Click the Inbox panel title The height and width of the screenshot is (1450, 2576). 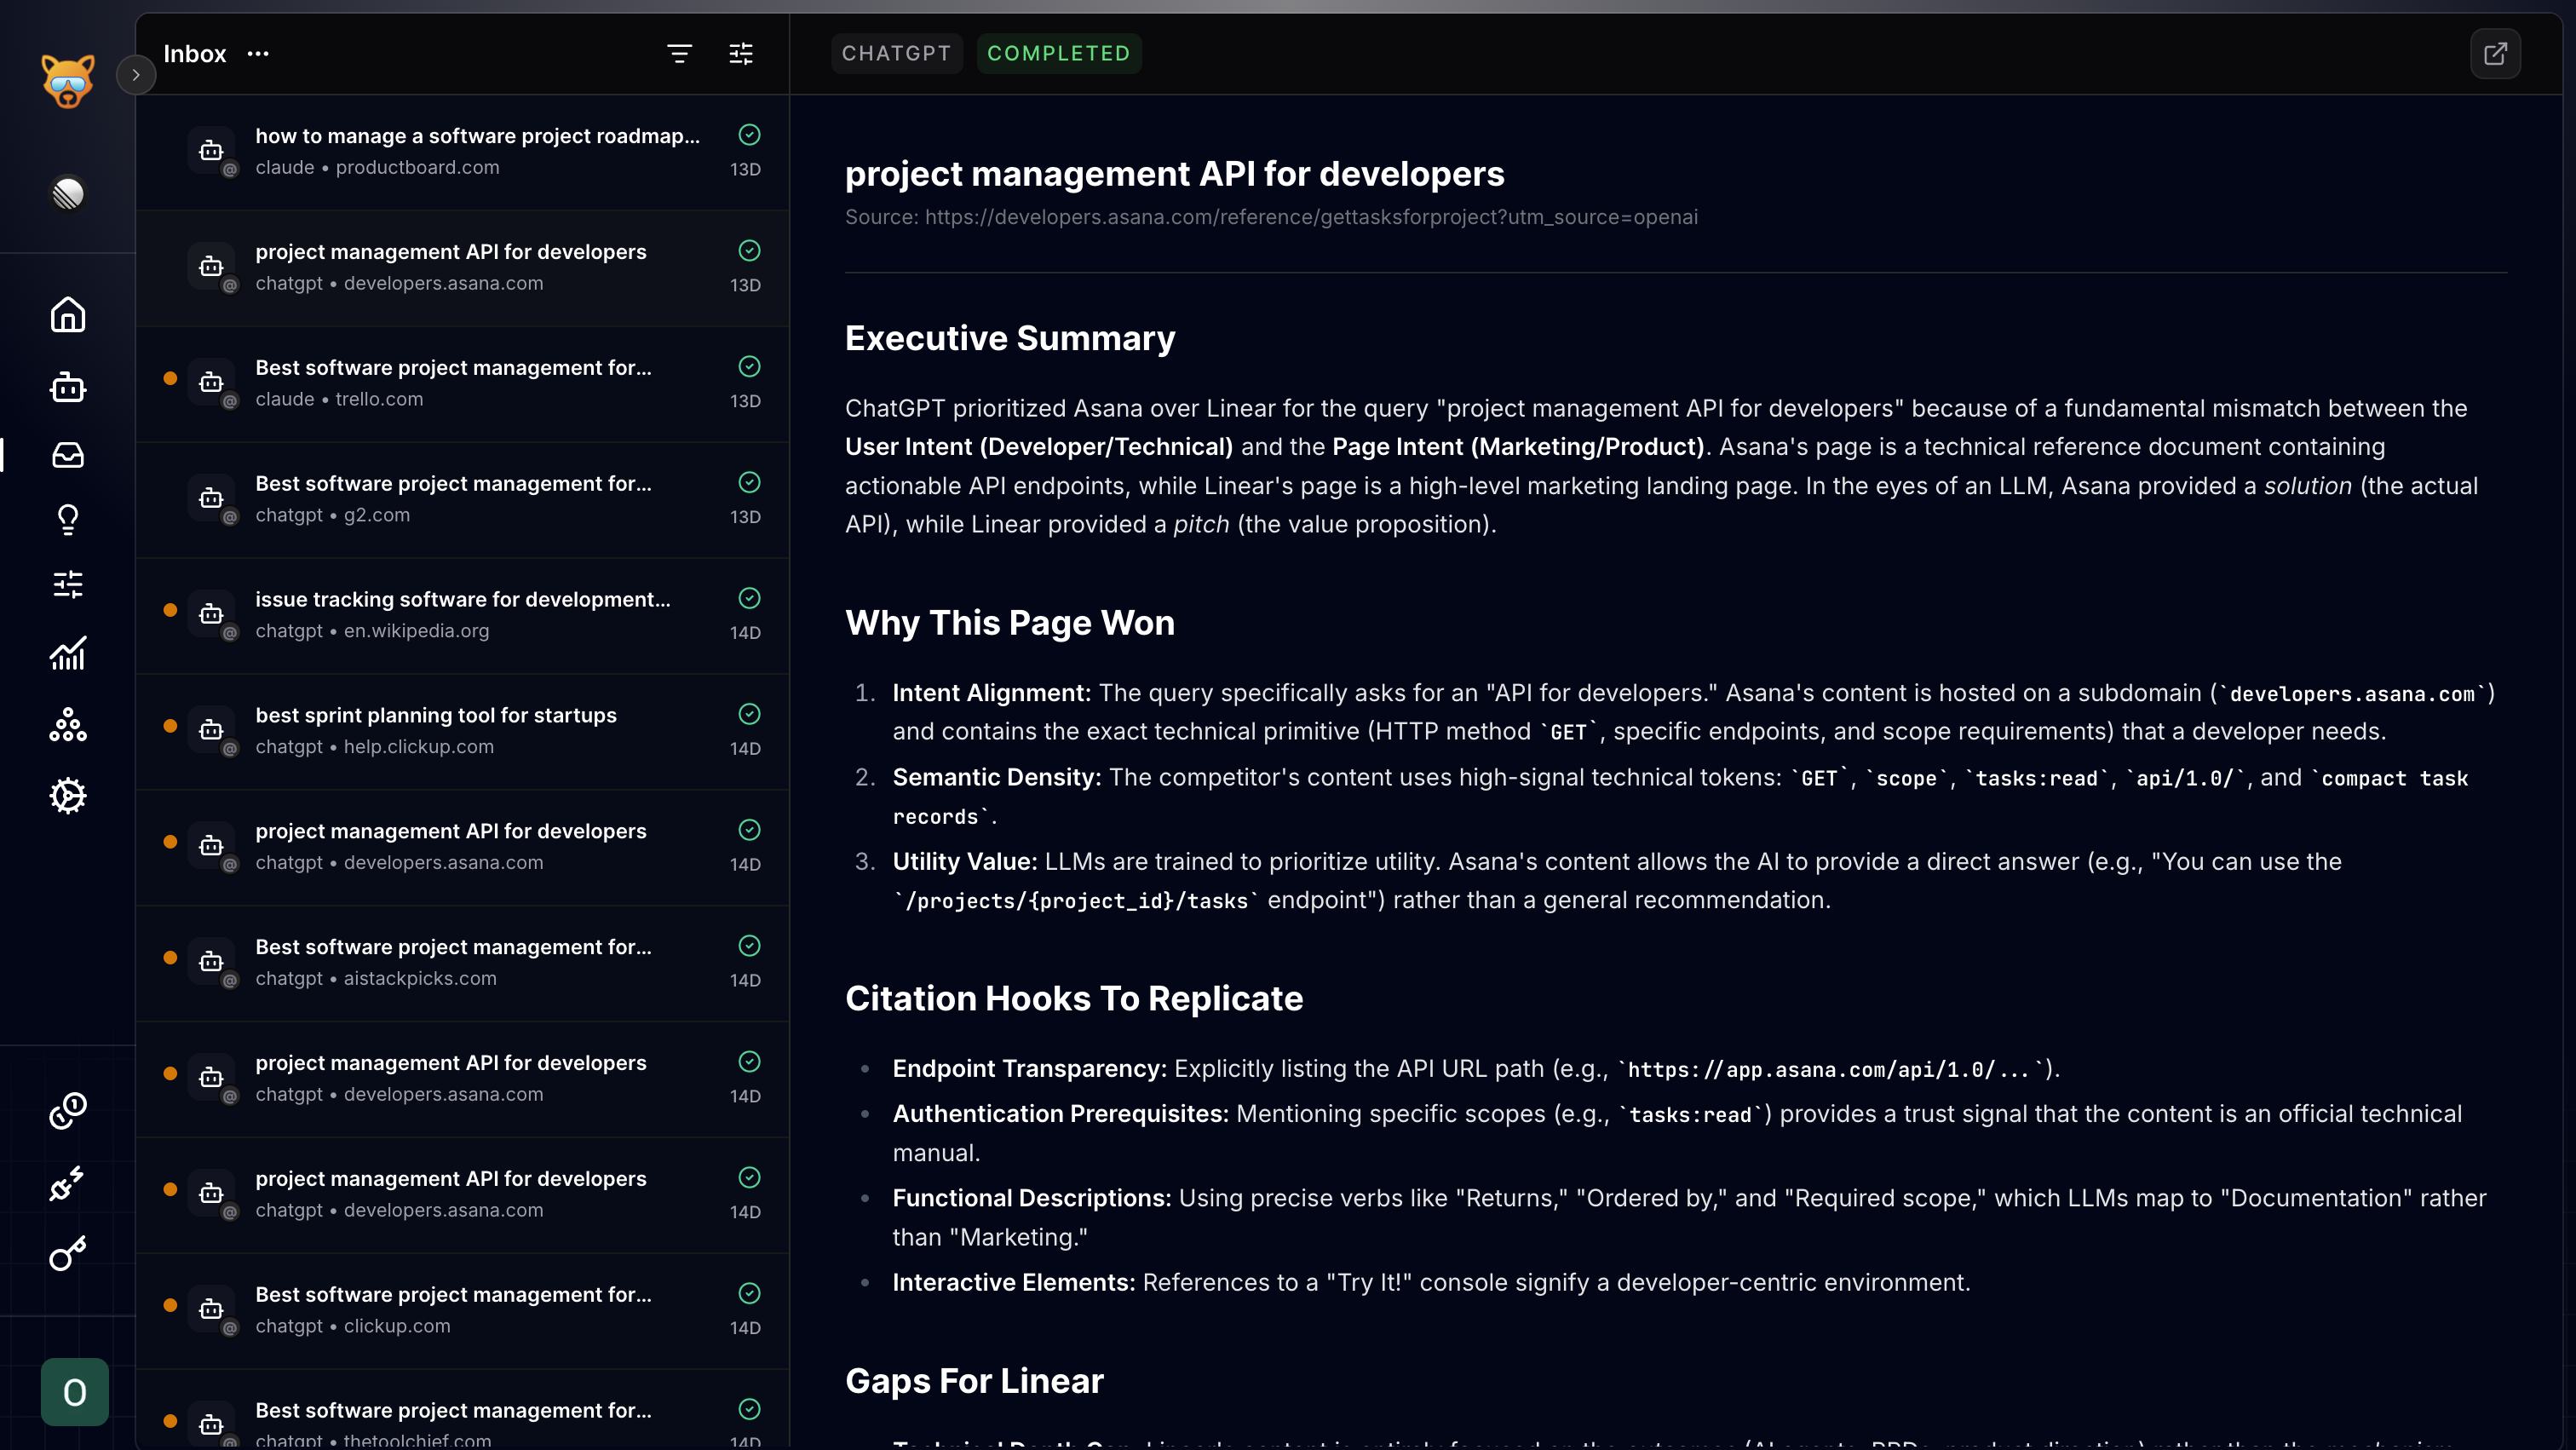[x=195, y=54]
